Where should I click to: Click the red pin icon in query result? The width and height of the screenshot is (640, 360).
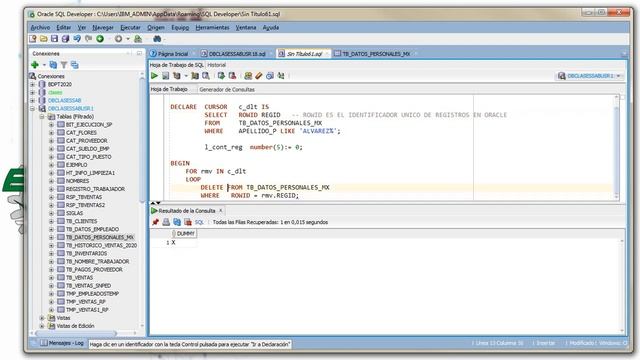(x=155, y=222)
